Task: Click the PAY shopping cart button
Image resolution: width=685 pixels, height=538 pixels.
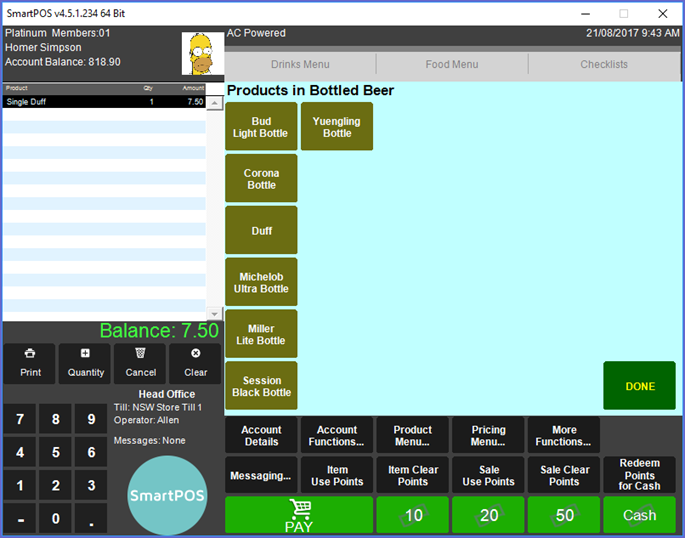Action: (299, 515)
